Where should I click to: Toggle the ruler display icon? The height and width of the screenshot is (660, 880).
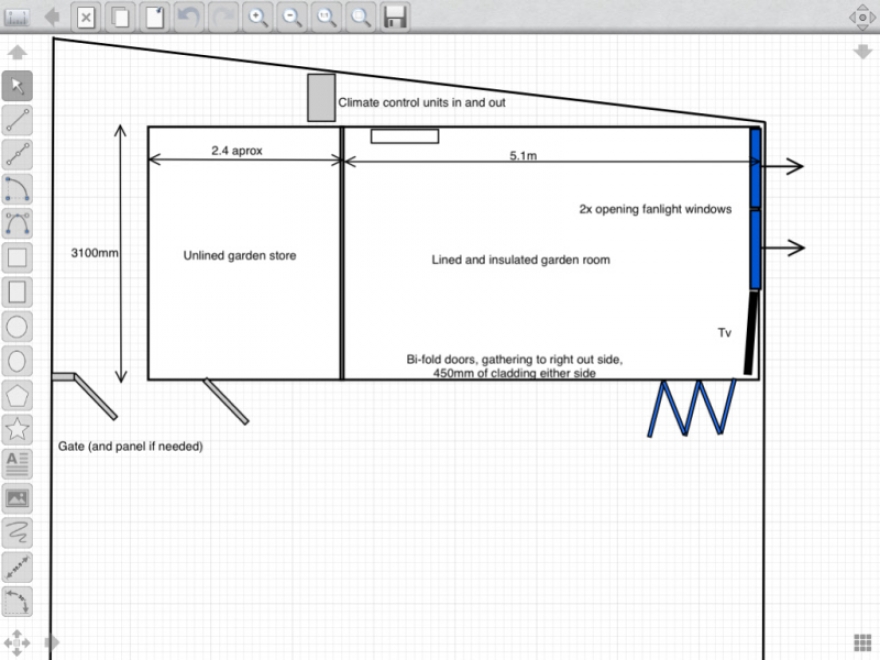tap(17, 17)
